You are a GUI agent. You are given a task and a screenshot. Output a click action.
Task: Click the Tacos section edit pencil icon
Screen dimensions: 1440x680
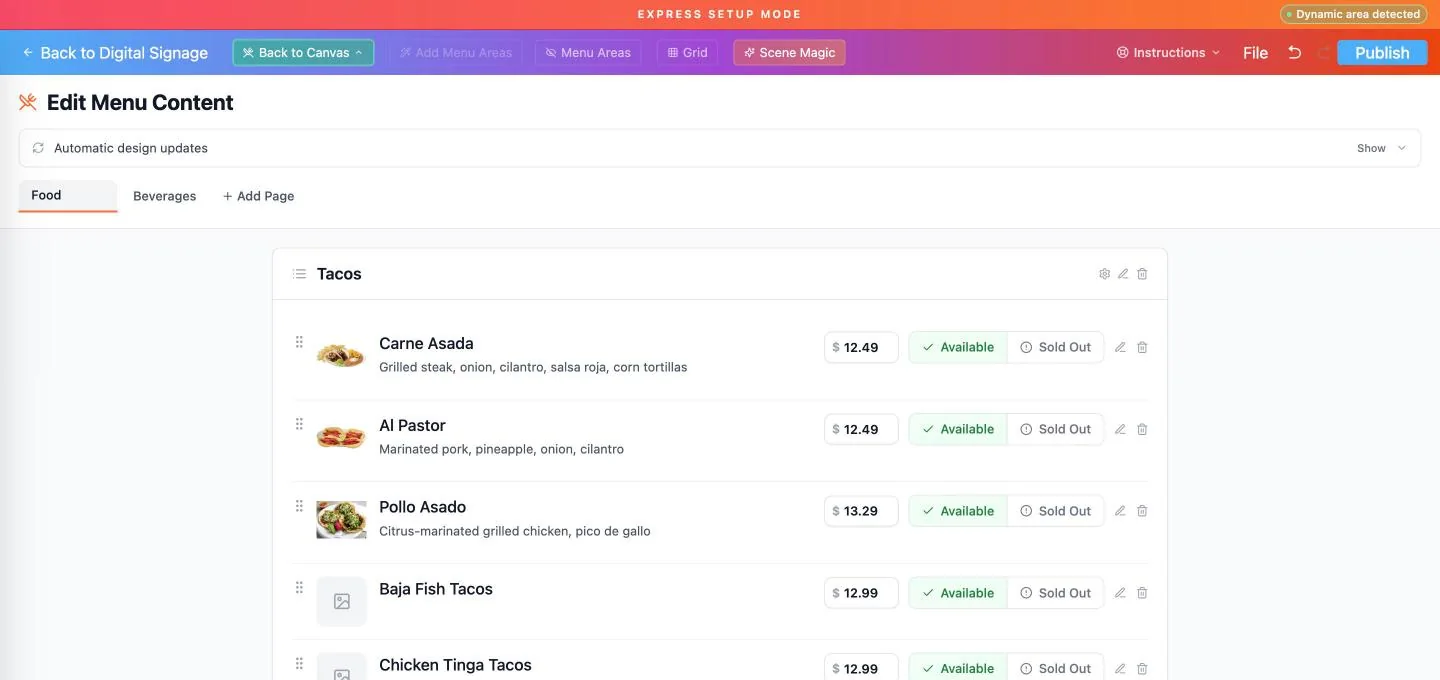1123,274
